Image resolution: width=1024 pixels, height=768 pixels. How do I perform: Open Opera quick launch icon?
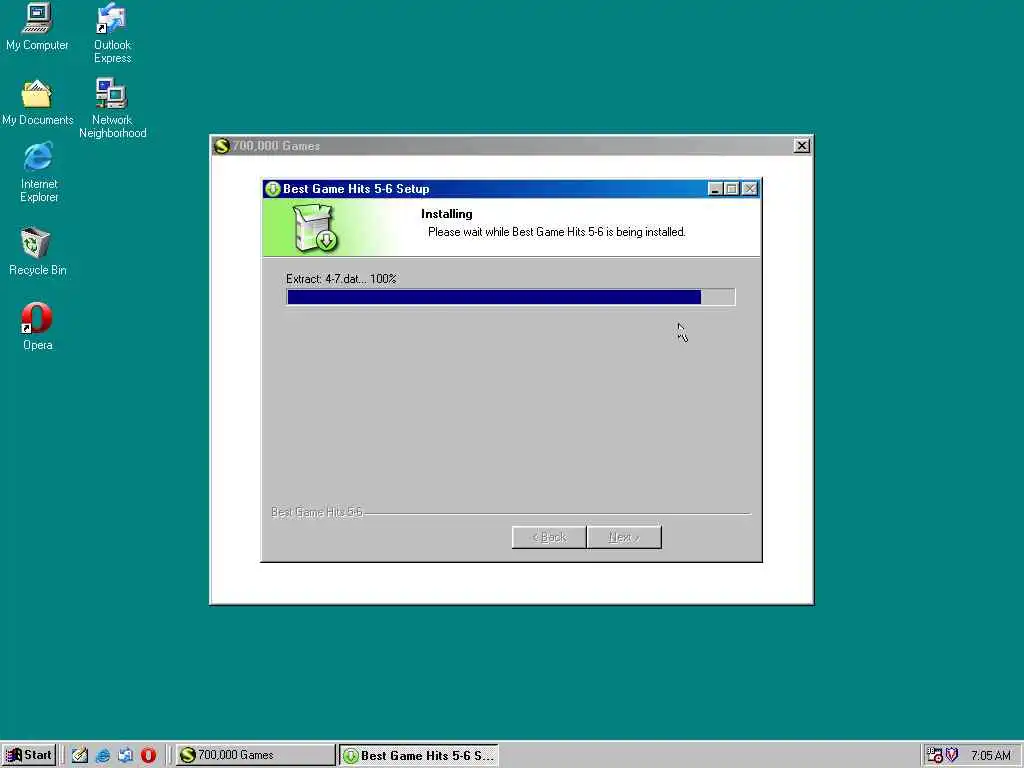148,755
